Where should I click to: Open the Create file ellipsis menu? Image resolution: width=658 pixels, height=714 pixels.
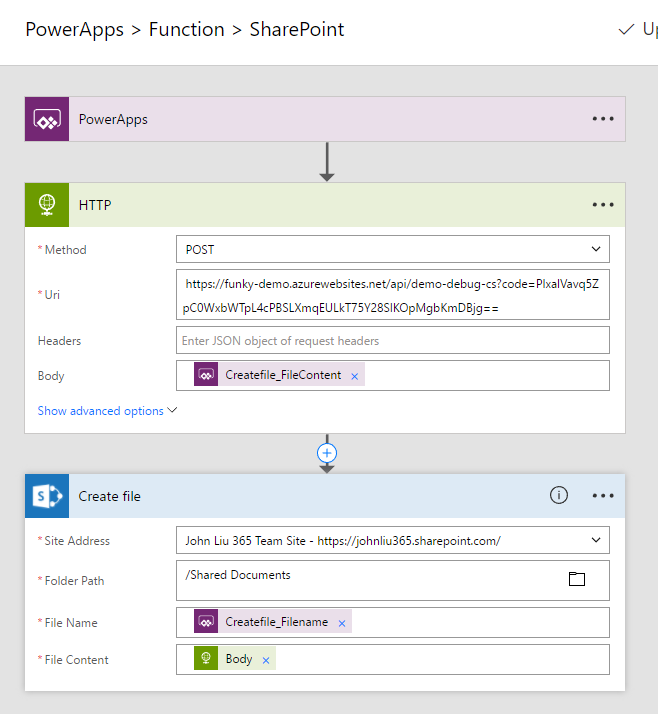(602, 496)
